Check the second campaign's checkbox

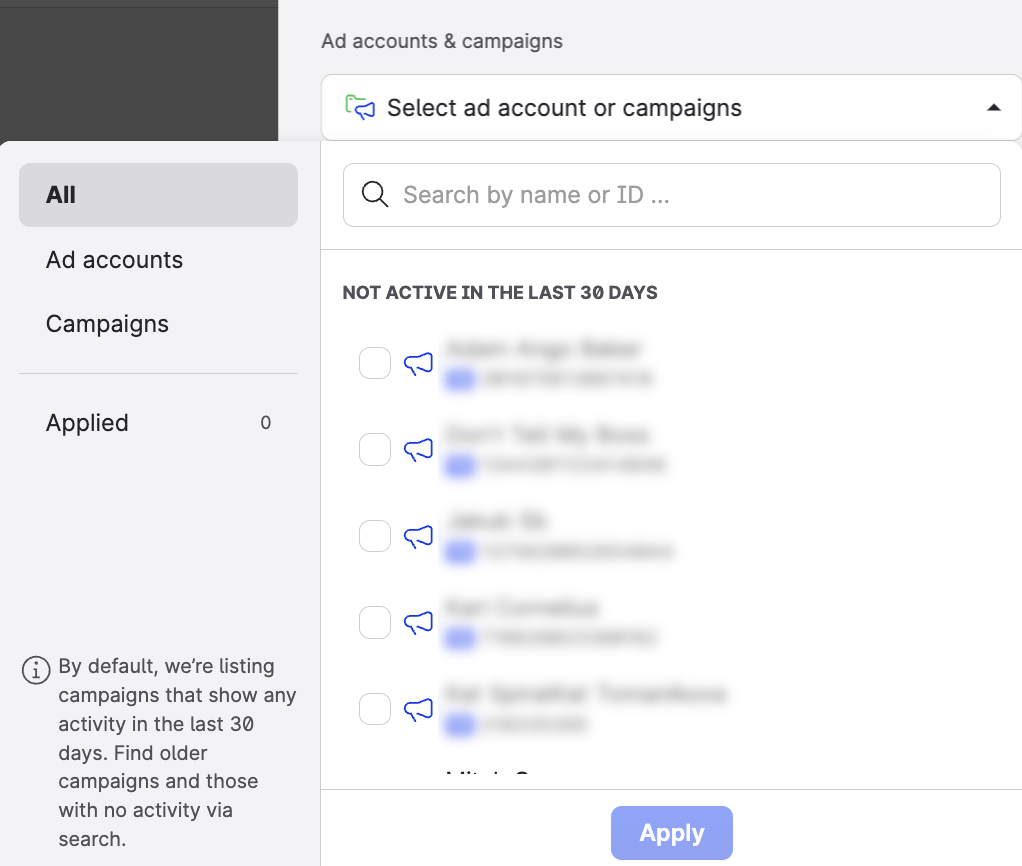[374, 450]
